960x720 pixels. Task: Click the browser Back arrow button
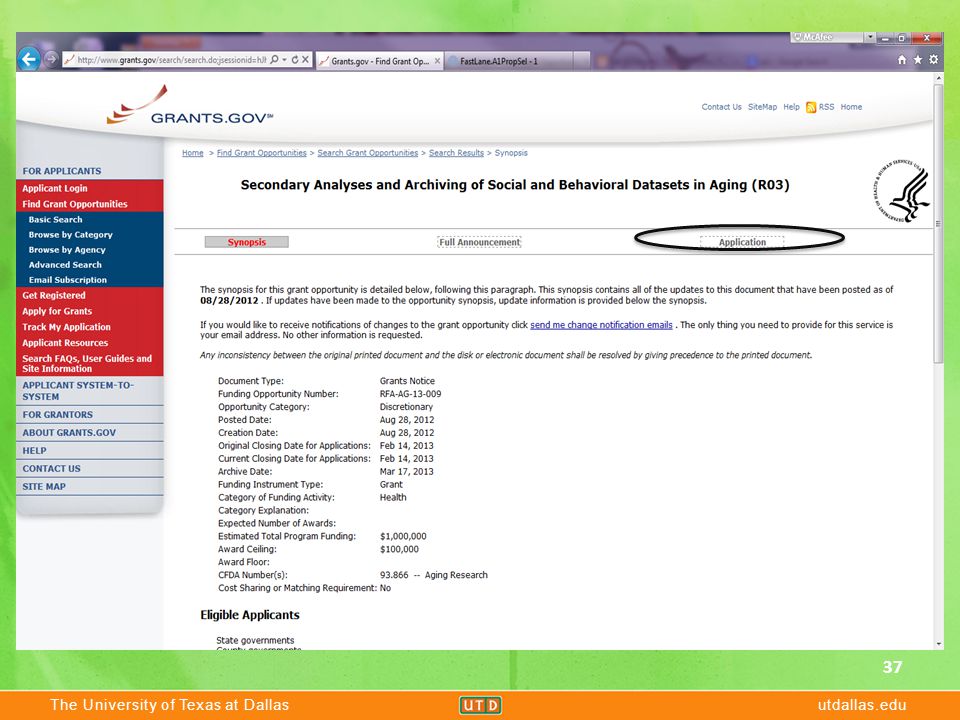28,59
